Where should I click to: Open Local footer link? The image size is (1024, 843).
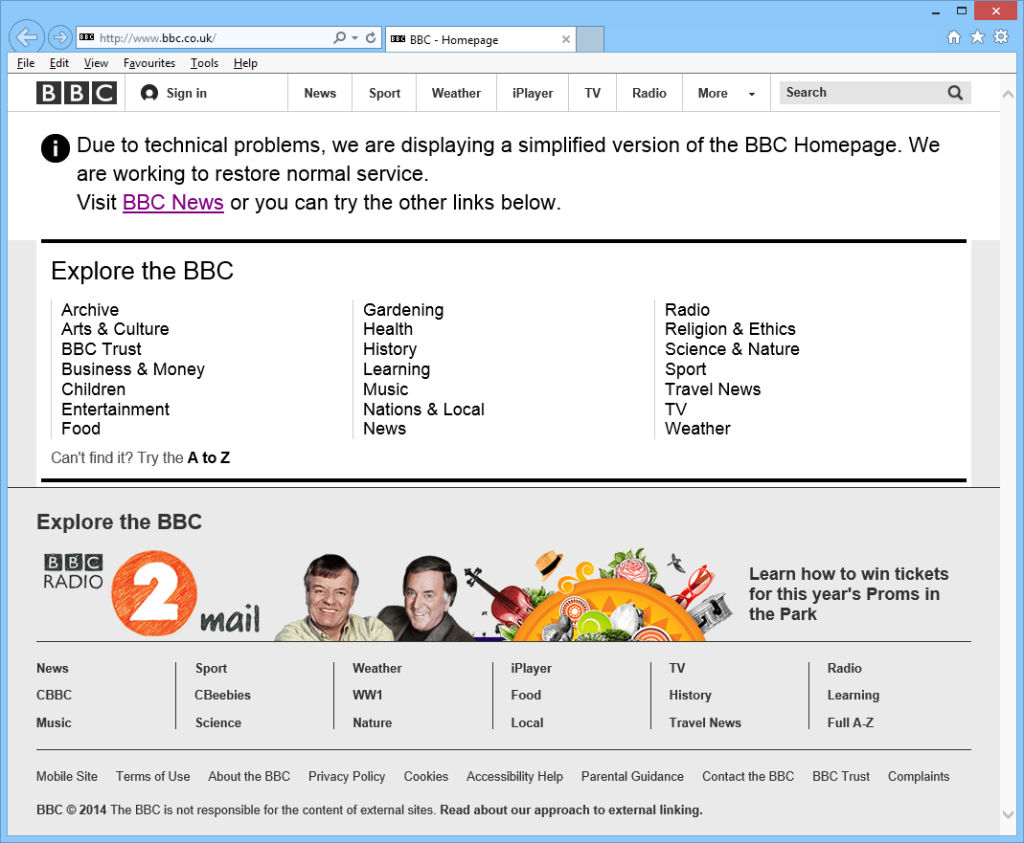pyautogui.click(x=527, y=723)
